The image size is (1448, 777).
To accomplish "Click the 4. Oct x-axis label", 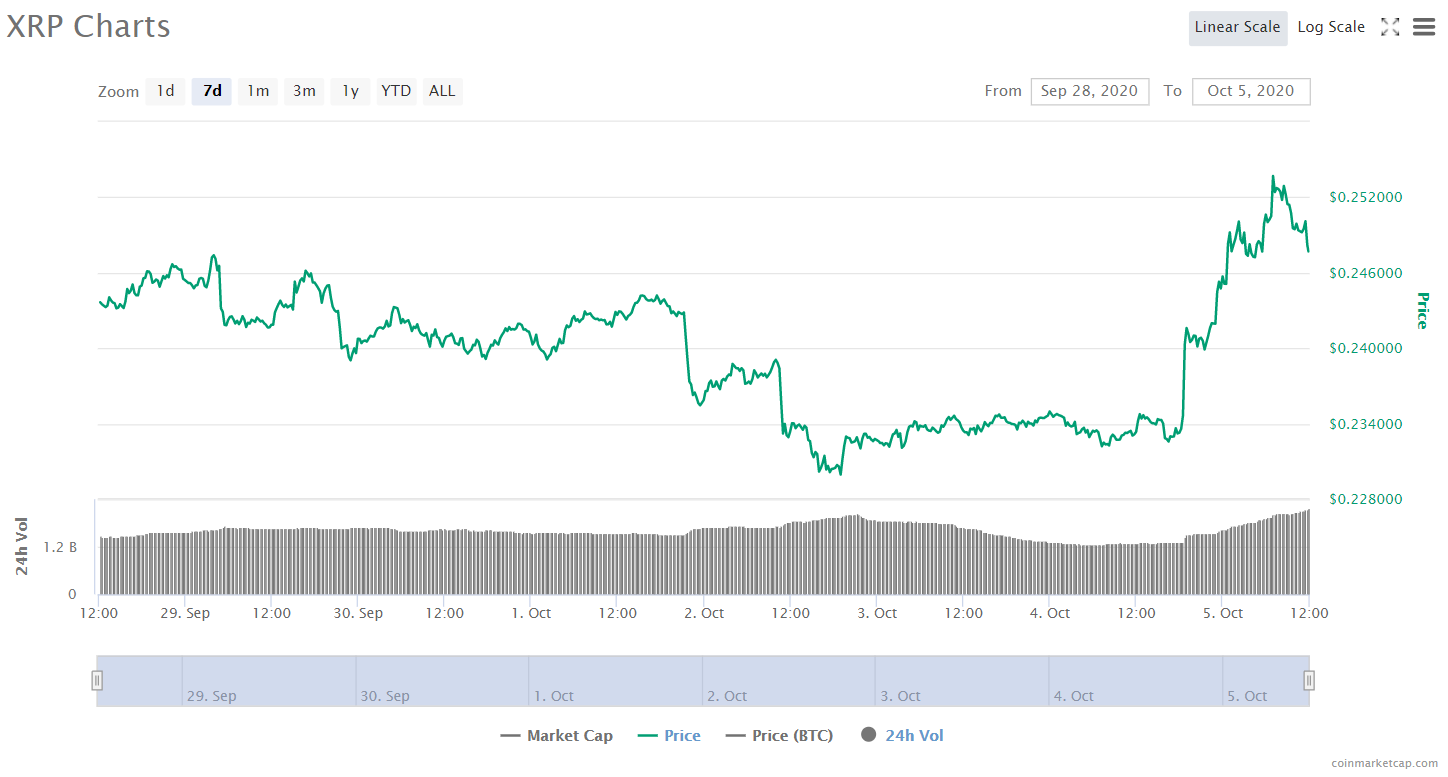I will pyautogui.click(x=1049, y=613).
